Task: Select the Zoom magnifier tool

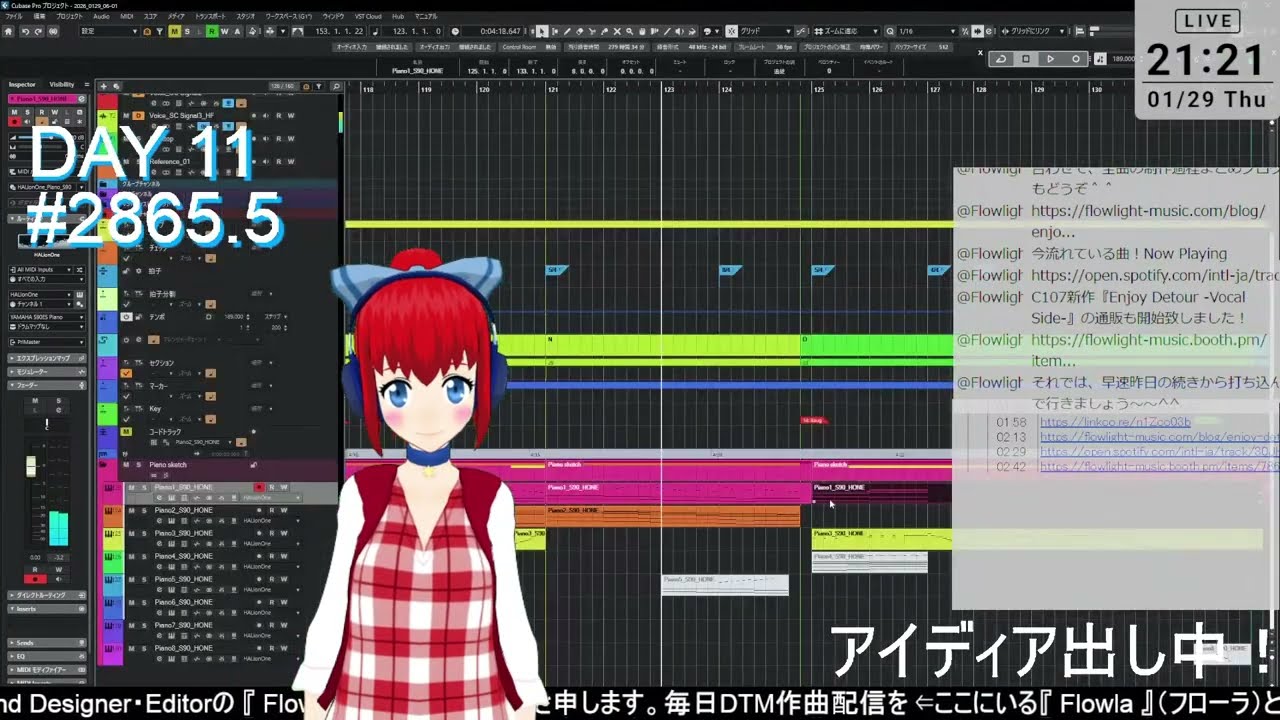Action: pos(629,31)
